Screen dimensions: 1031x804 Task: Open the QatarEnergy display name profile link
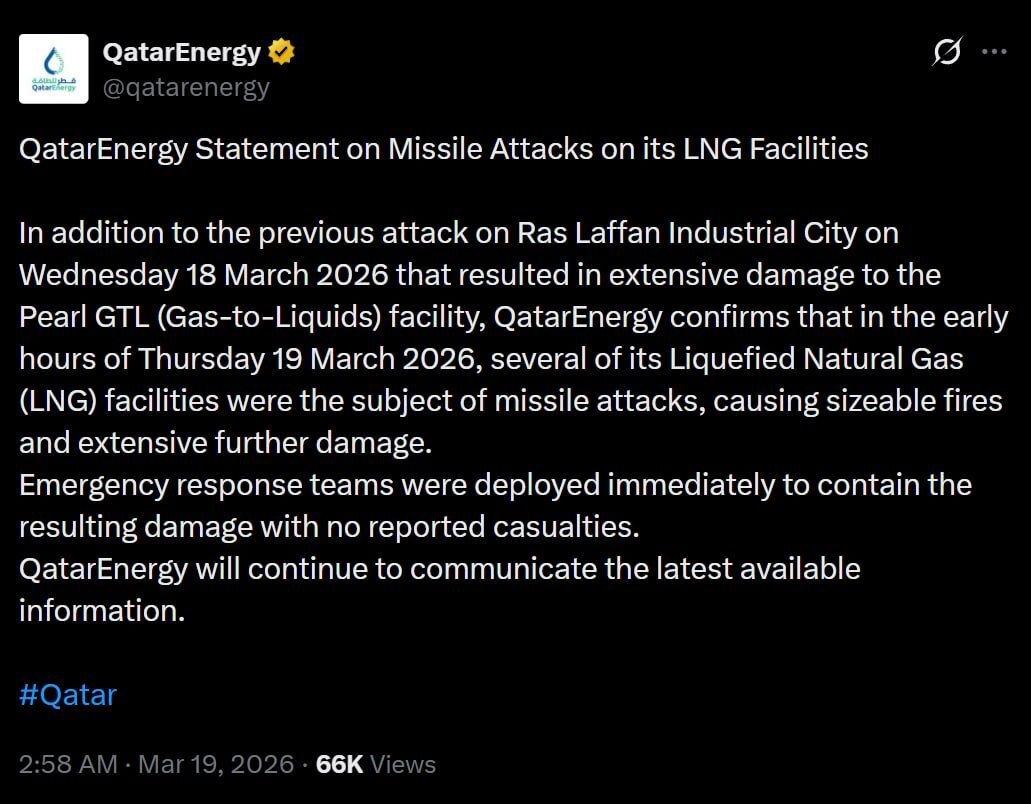(182, 52)
